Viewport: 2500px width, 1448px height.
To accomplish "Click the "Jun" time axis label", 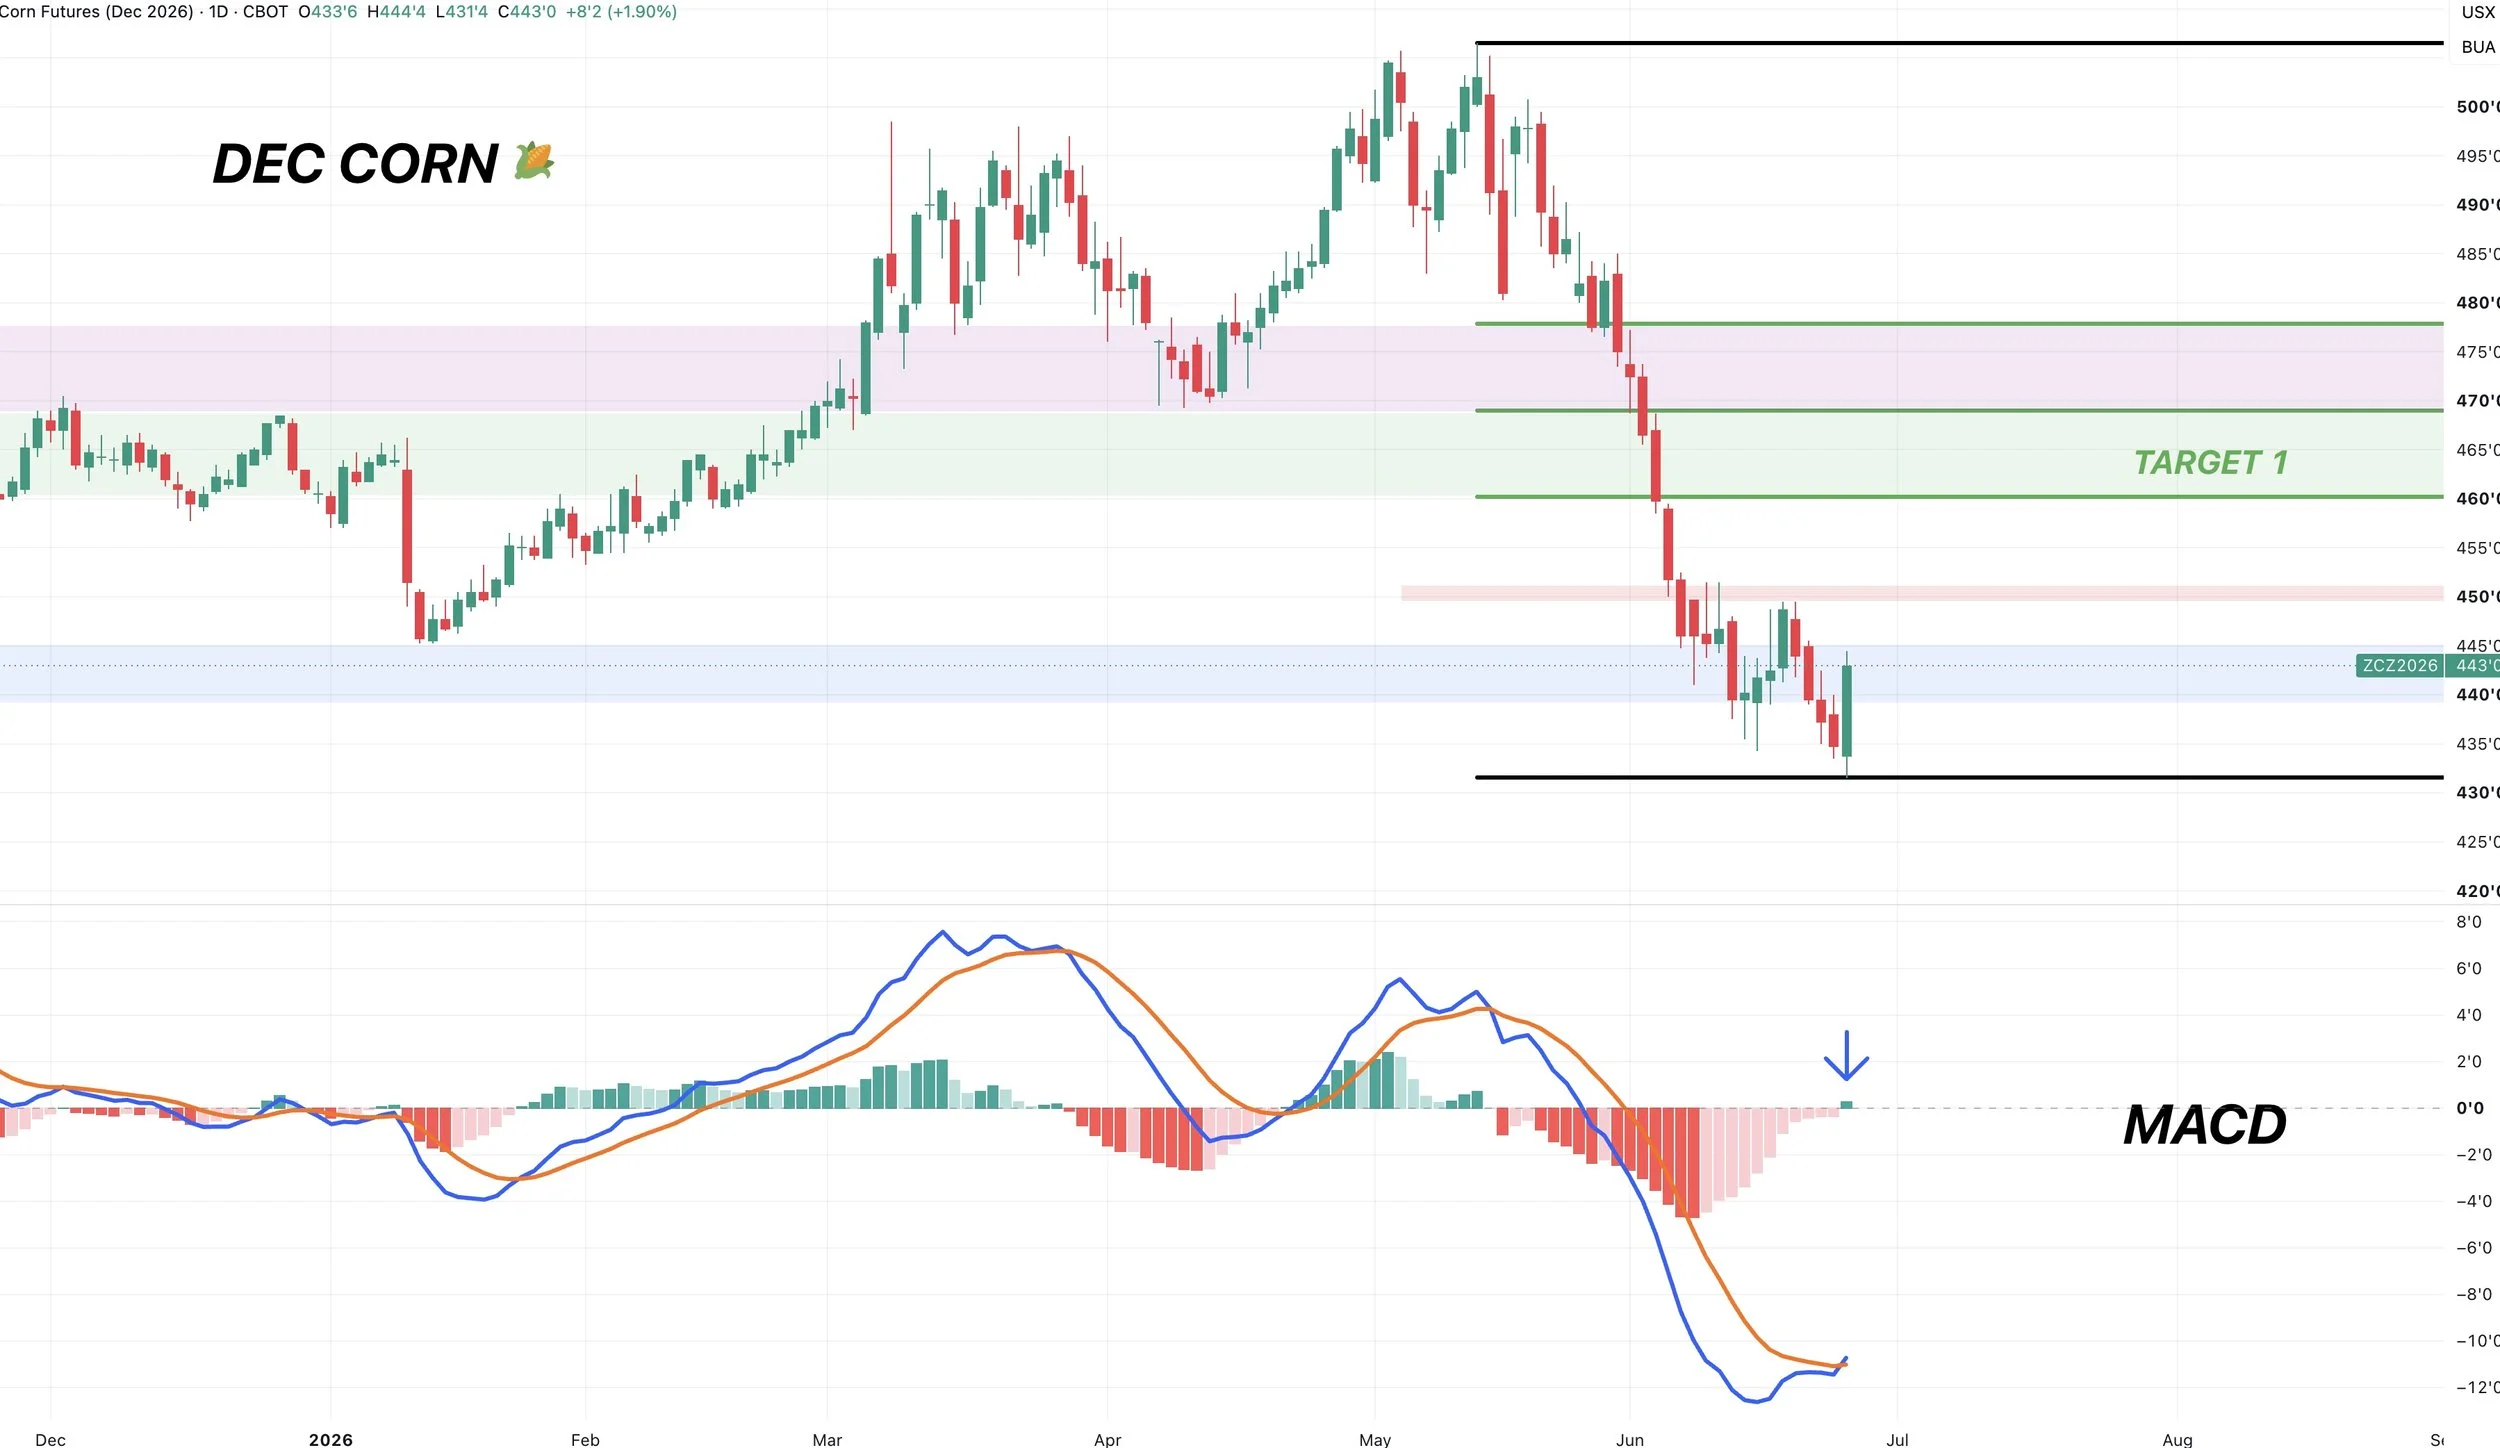I will point(1630,1439).
